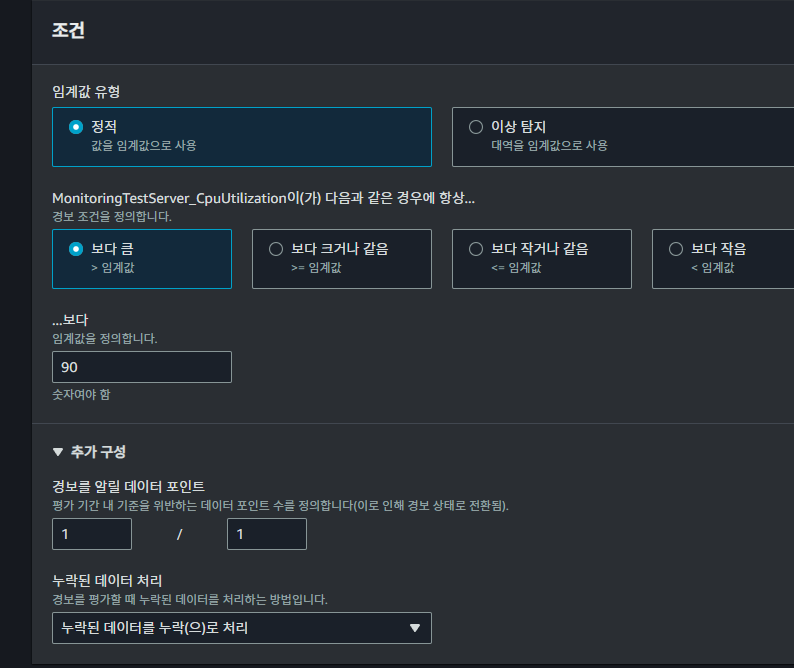Click the '<= 임계값' tile caption
794x668 pixels.
pos(516,267)
